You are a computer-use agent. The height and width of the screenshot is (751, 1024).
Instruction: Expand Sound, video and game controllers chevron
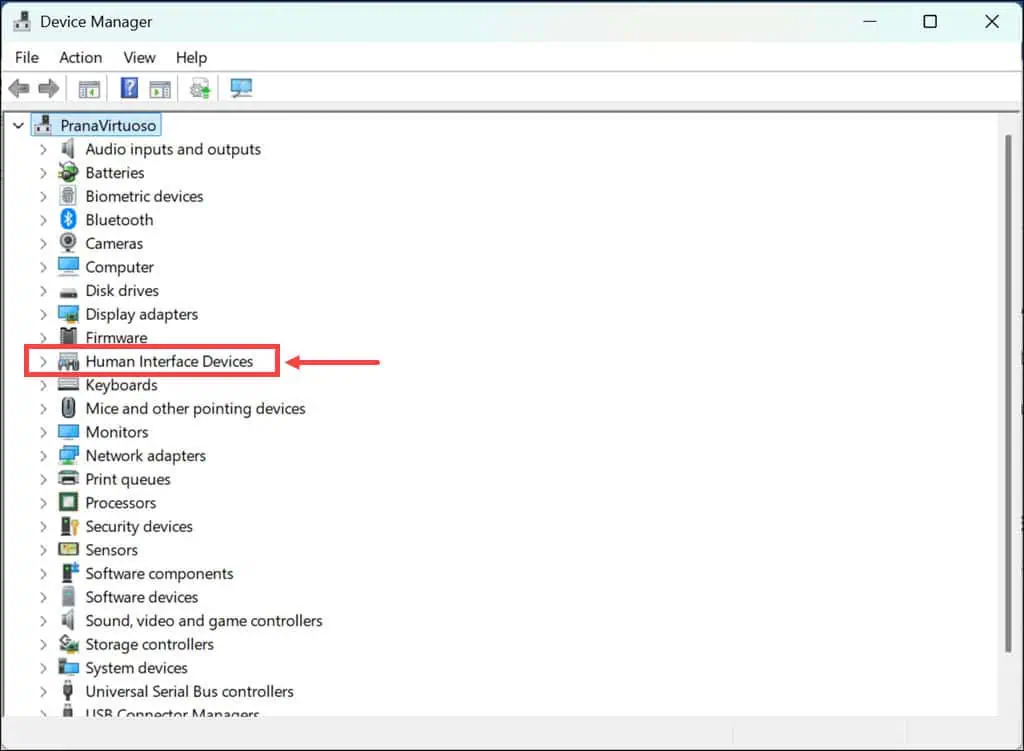43,621
